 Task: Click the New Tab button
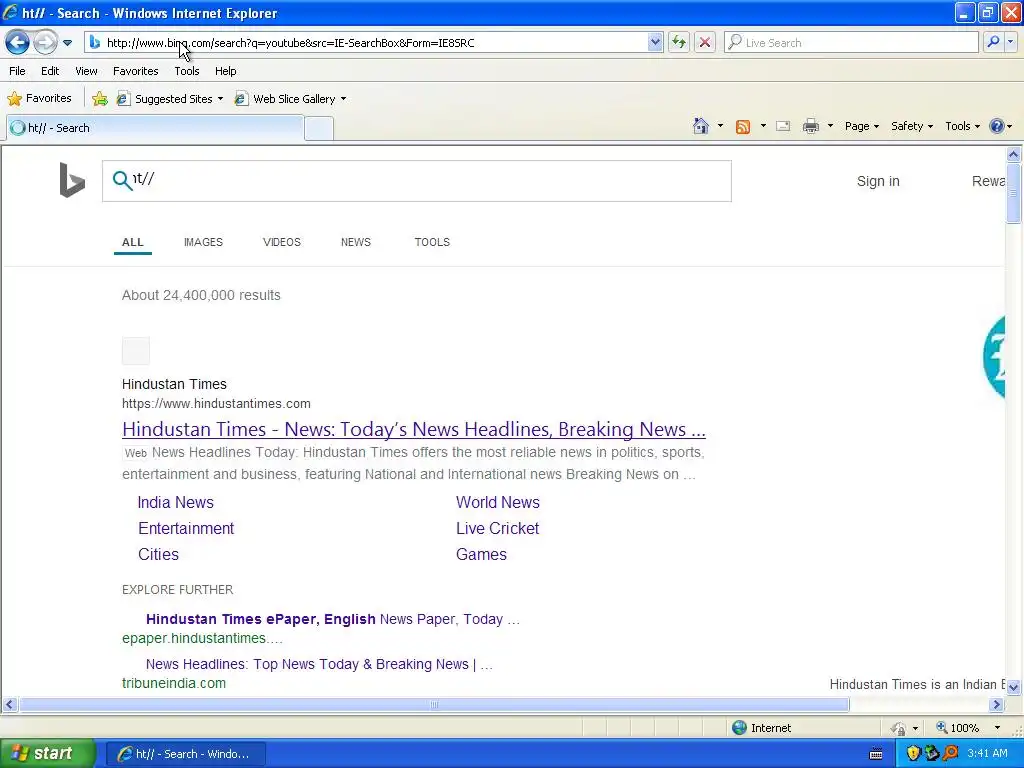(319, 129)
